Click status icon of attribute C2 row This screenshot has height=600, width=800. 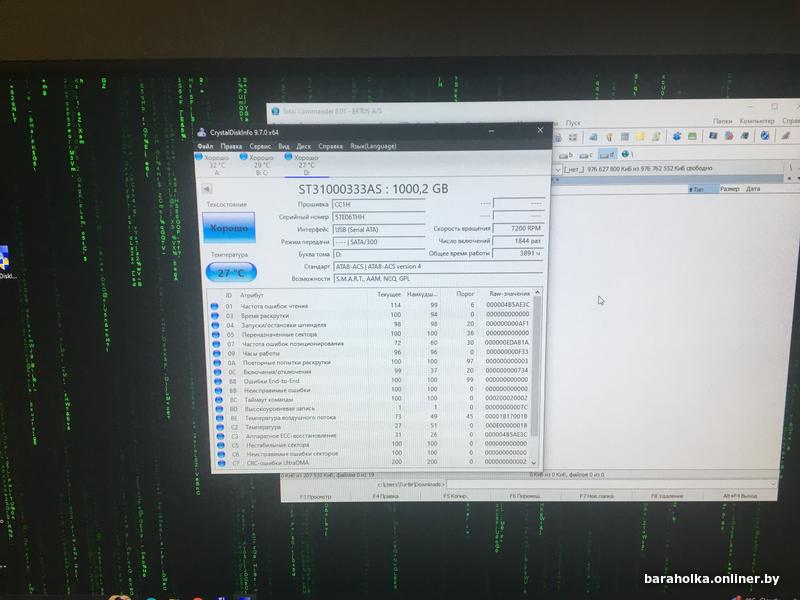pos(220,427)
